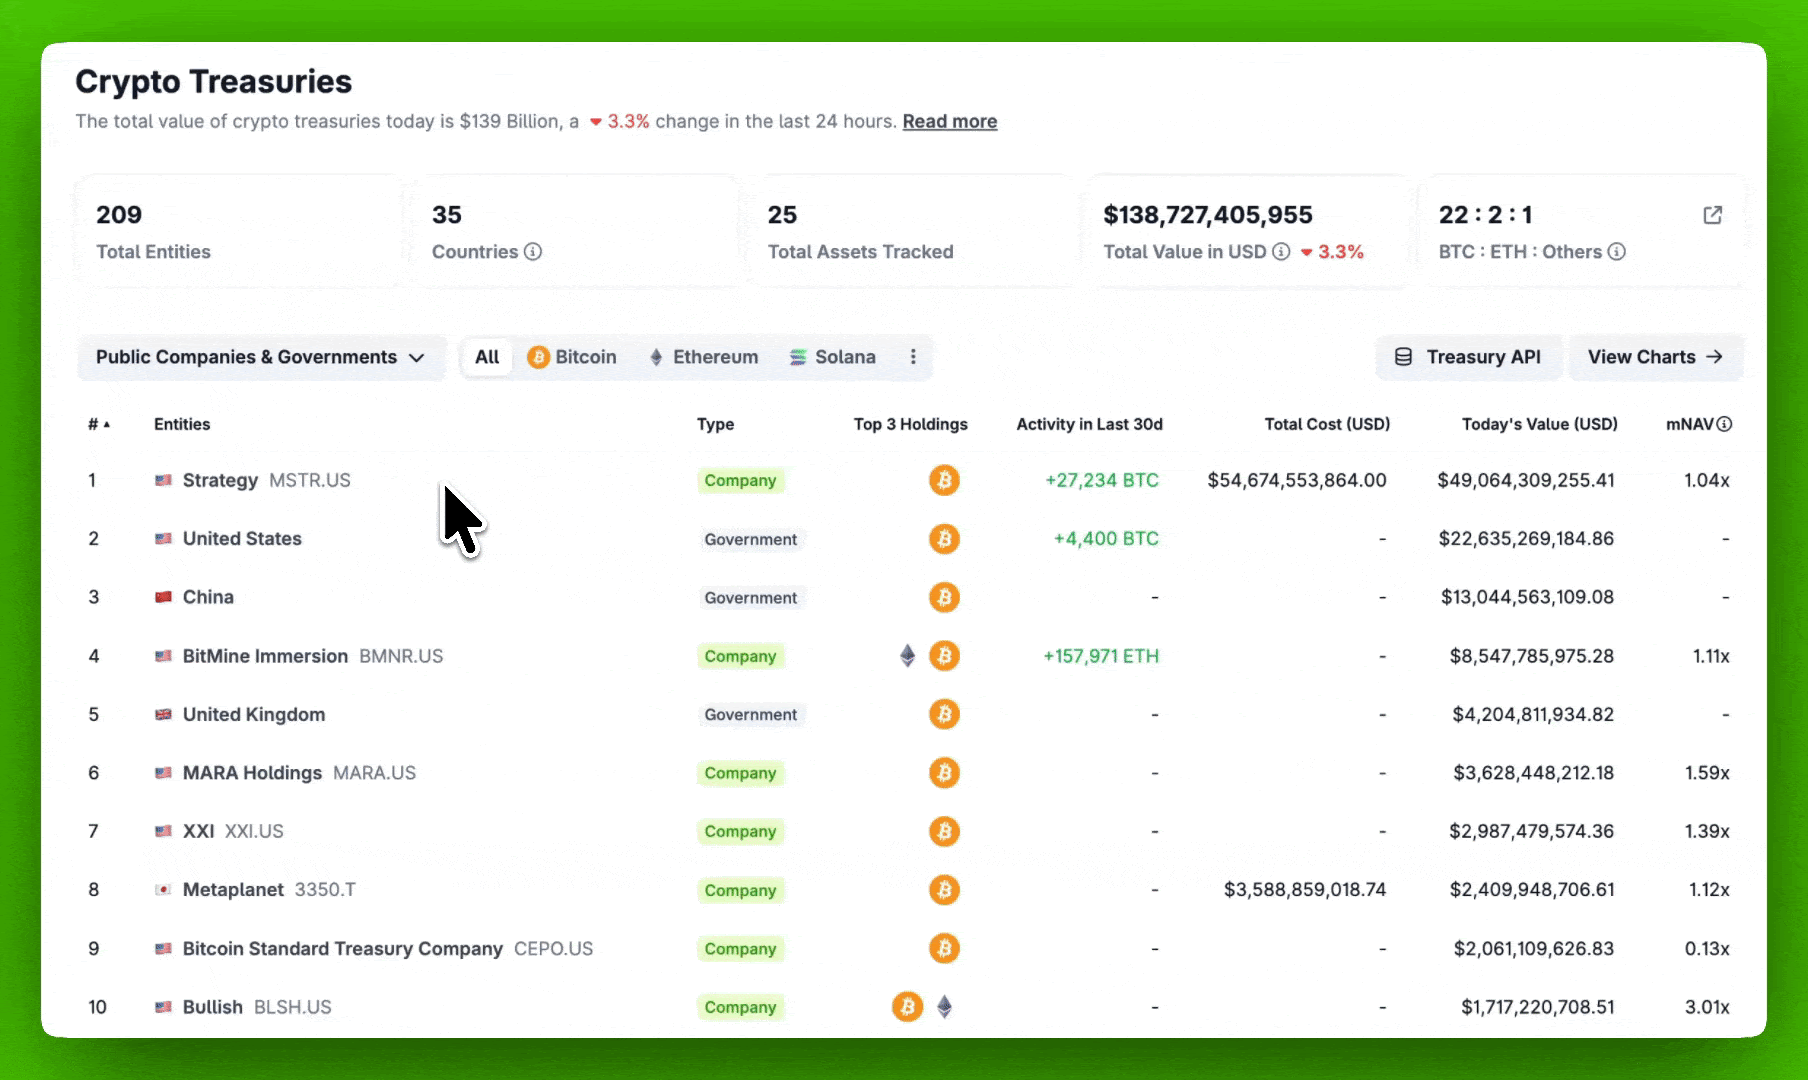Image resolution: width=1808 pixels, height=1080 pixels.
Task: Click the Bitcoin icon in XXI row
Action: 944,831
